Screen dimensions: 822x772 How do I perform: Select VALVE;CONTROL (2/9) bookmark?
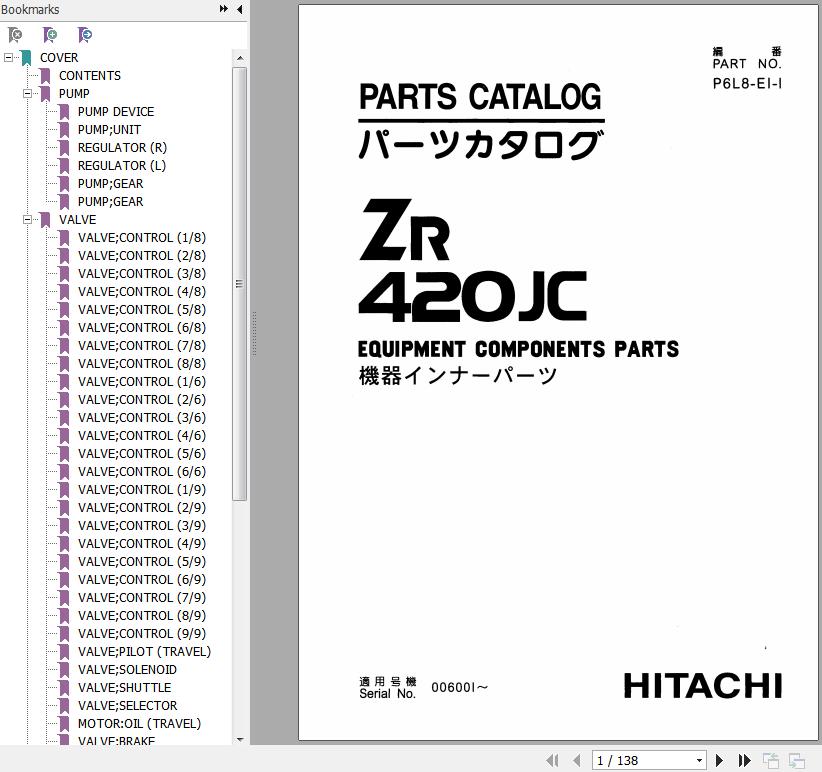(142, 507)
